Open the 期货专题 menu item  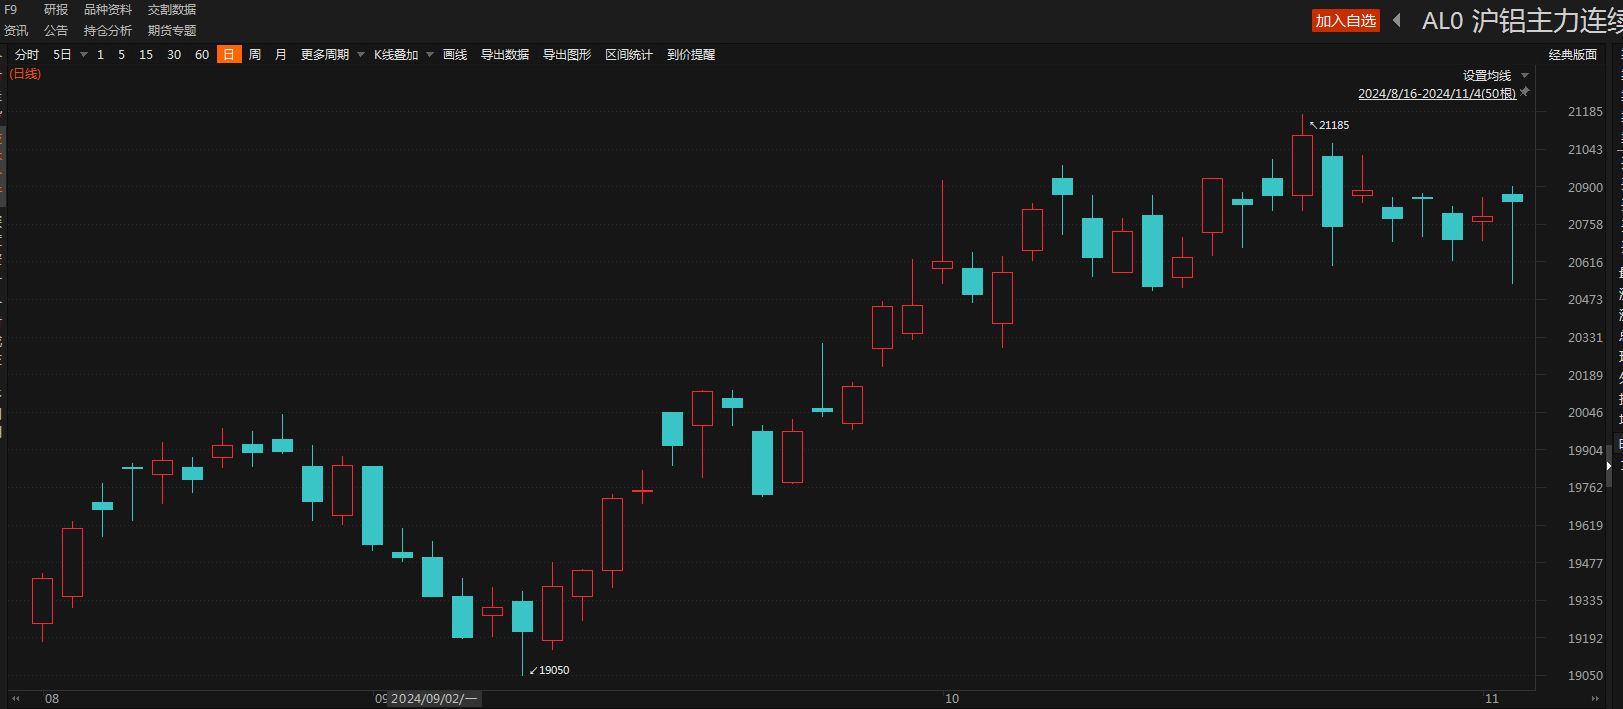coord(172,31)
